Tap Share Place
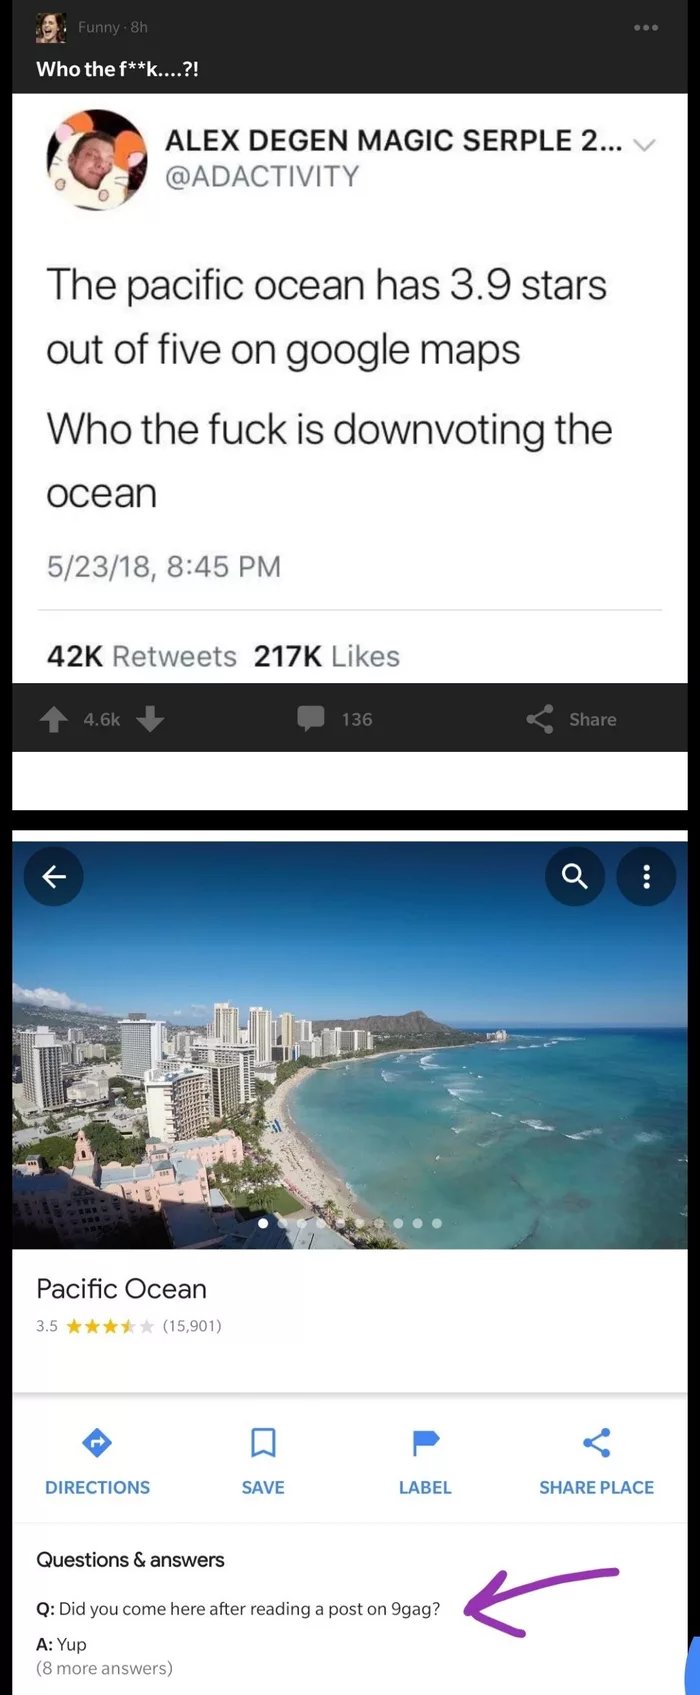This screenshot has height=1695, width=700. pyautogui.click(x=596, y=1461)
